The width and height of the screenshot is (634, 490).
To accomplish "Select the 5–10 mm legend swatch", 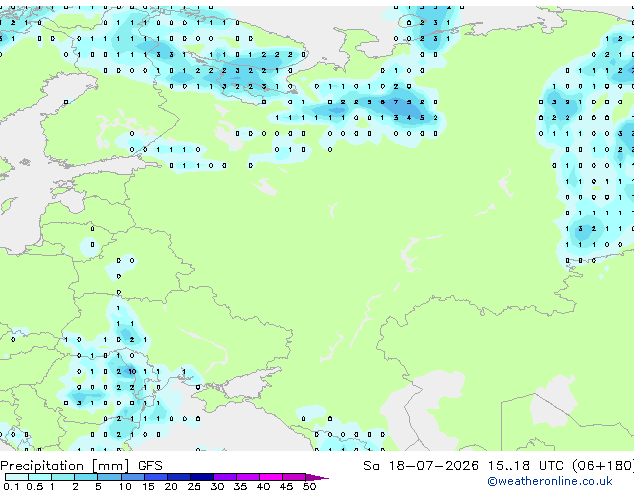I will [109, 477].
